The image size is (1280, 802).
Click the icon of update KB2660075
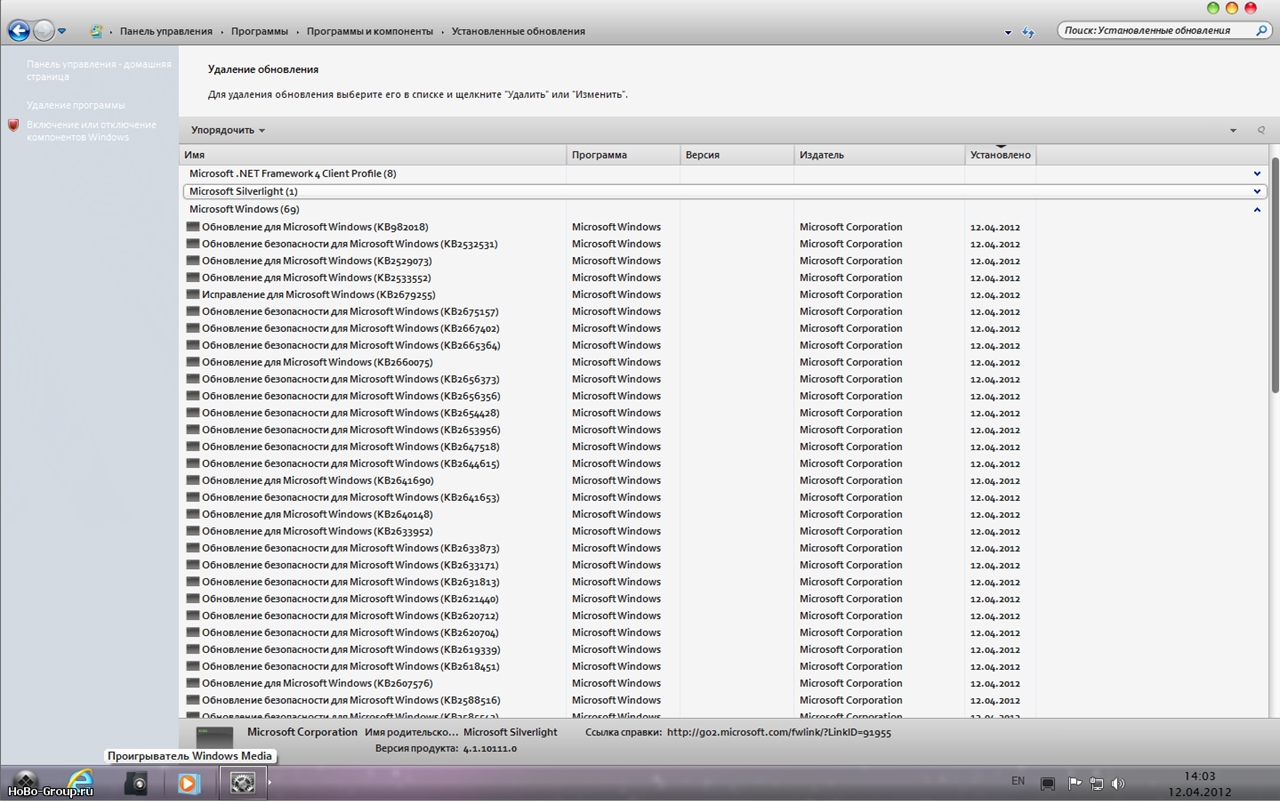tap(193, 362)
